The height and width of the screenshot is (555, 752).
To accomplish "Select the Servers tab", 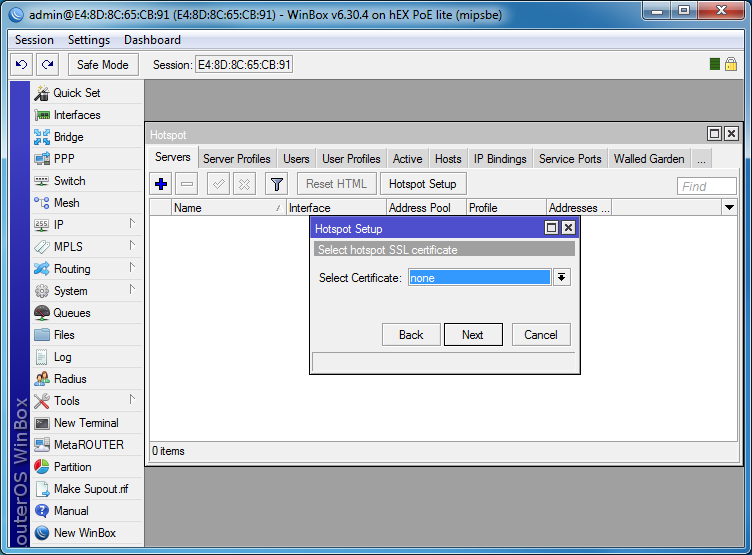I will [173, 157].
